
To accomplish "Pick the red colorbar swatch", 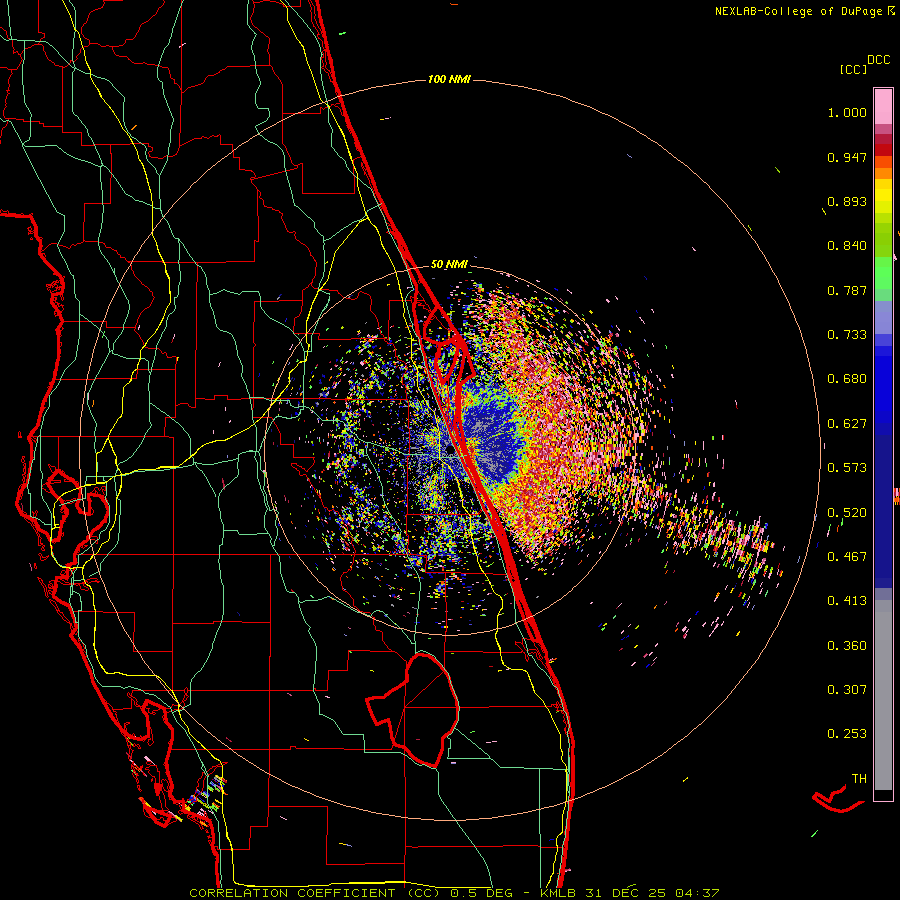I will point(883,149).
